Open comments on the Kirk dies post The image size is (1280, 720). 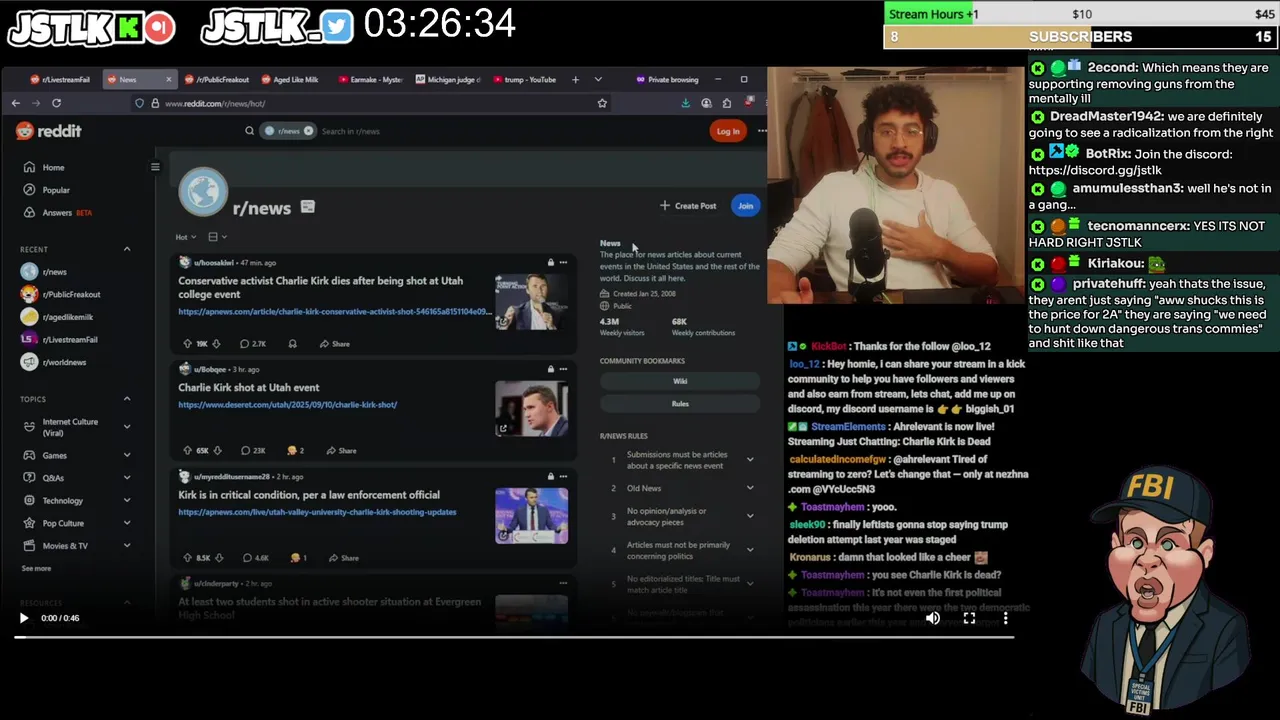[x=253, y=343]
